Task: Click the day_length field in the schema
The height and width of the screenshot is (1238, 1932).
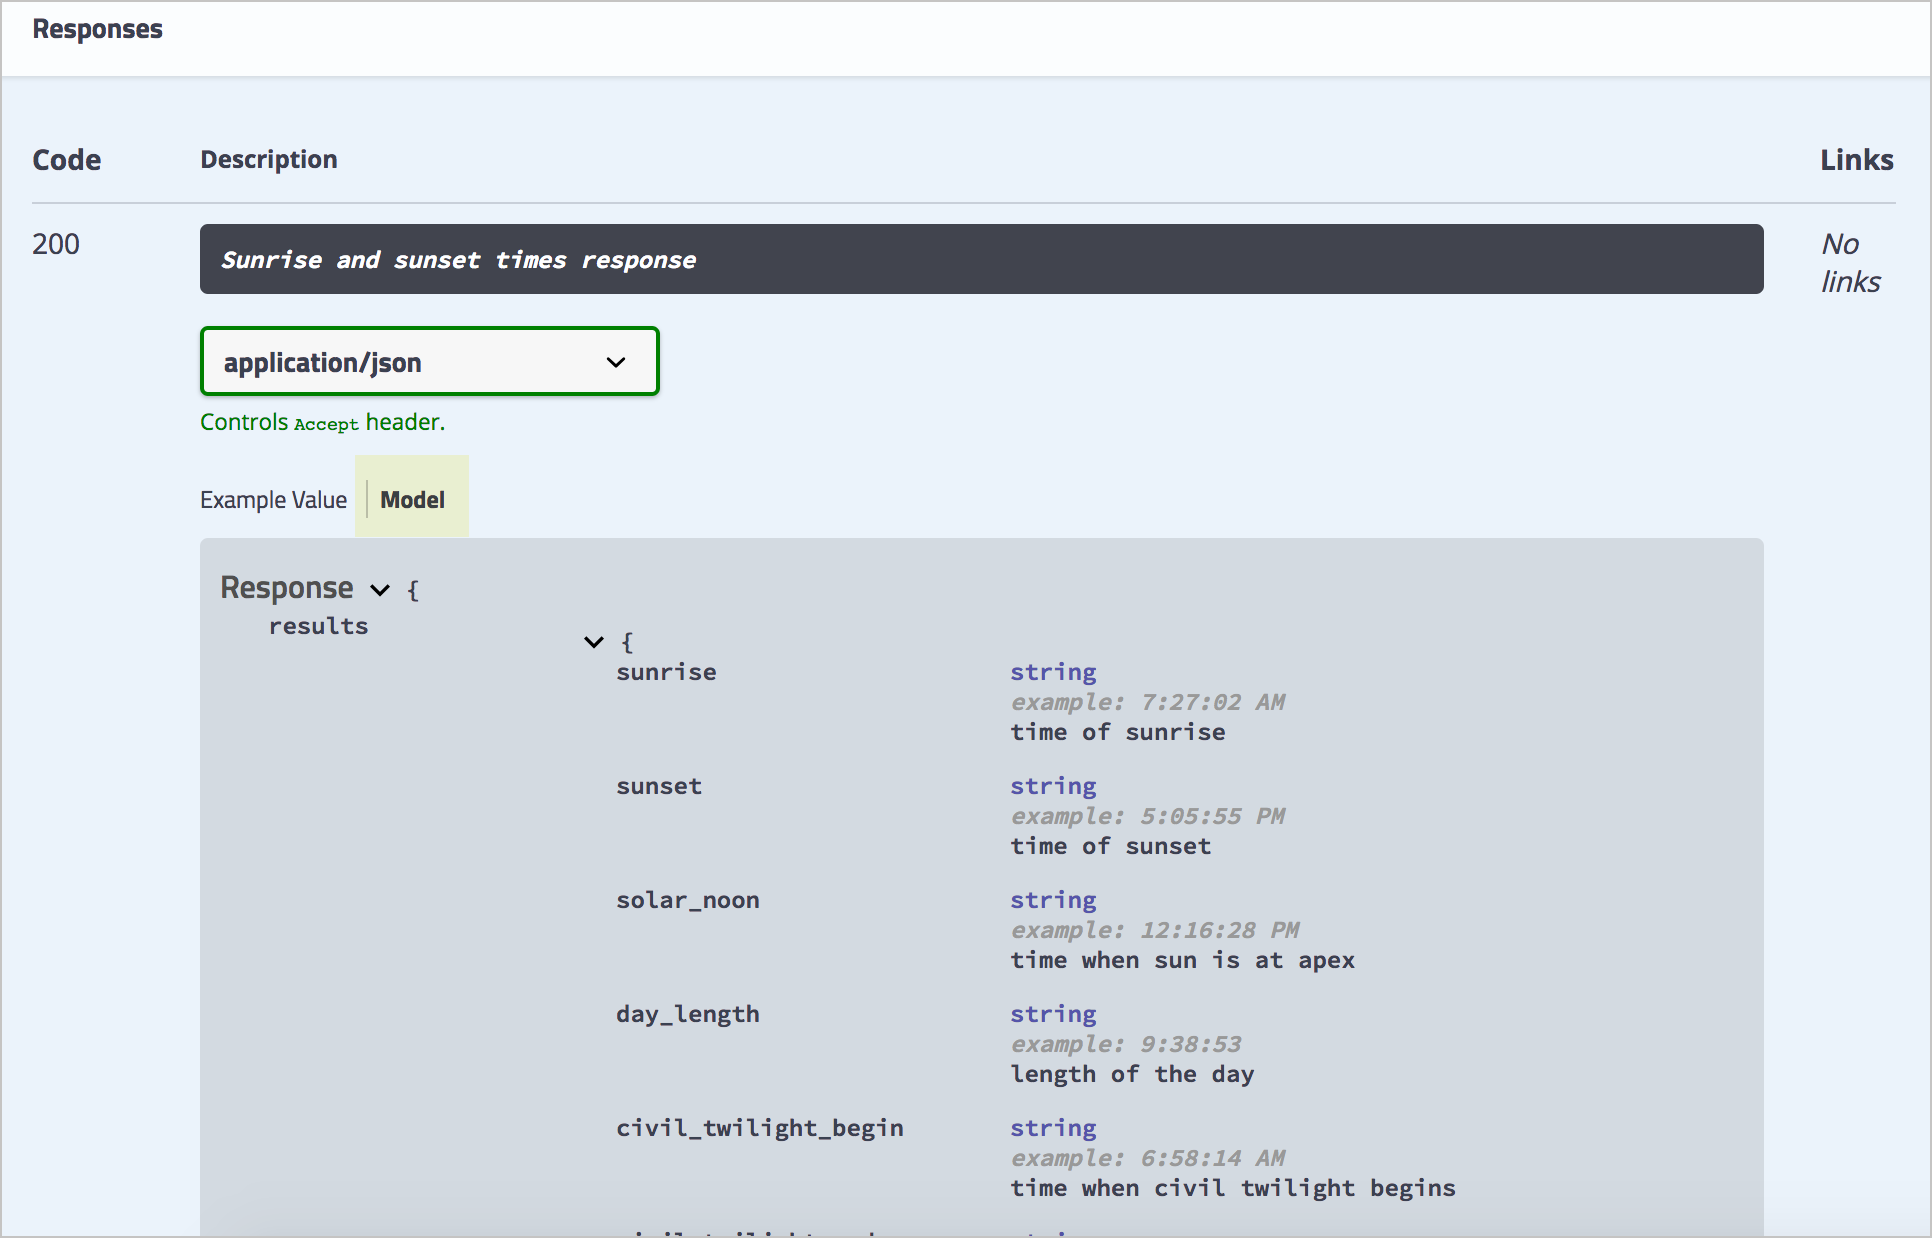Action: (x=687, y=1013)
